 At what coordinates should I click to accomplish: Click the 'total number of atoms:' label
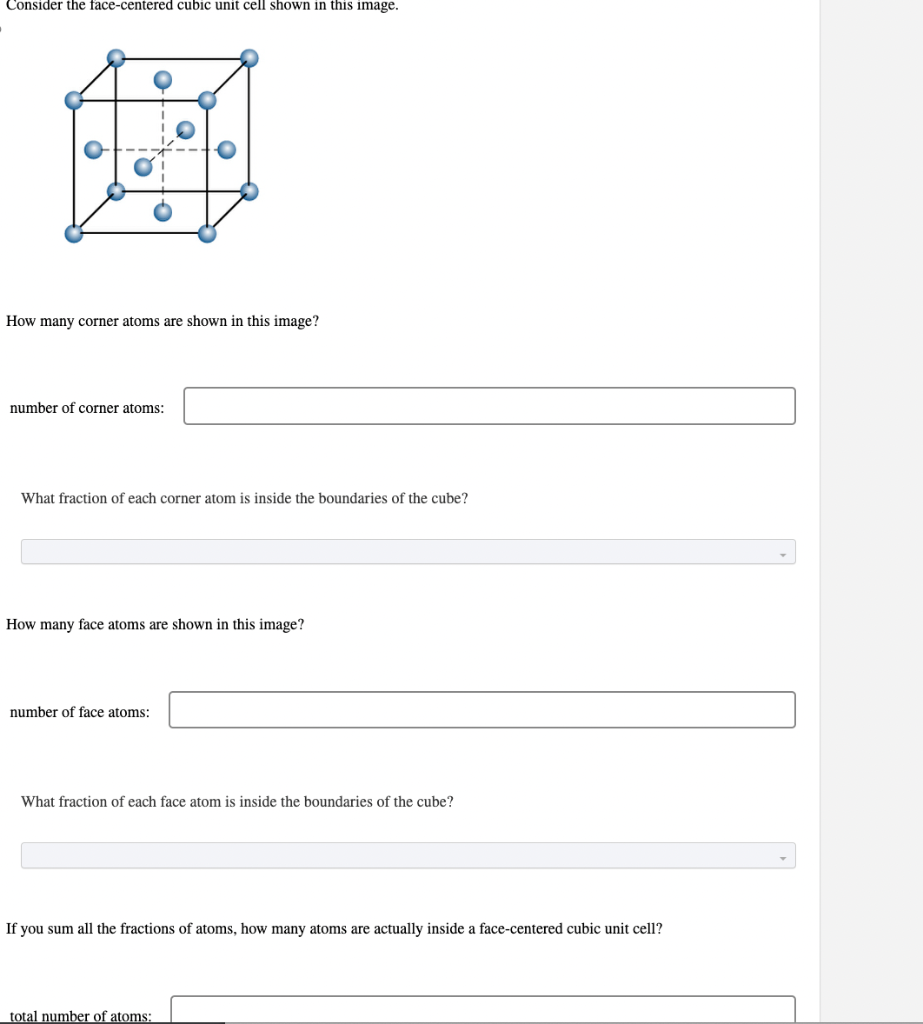click(79, 1016)
